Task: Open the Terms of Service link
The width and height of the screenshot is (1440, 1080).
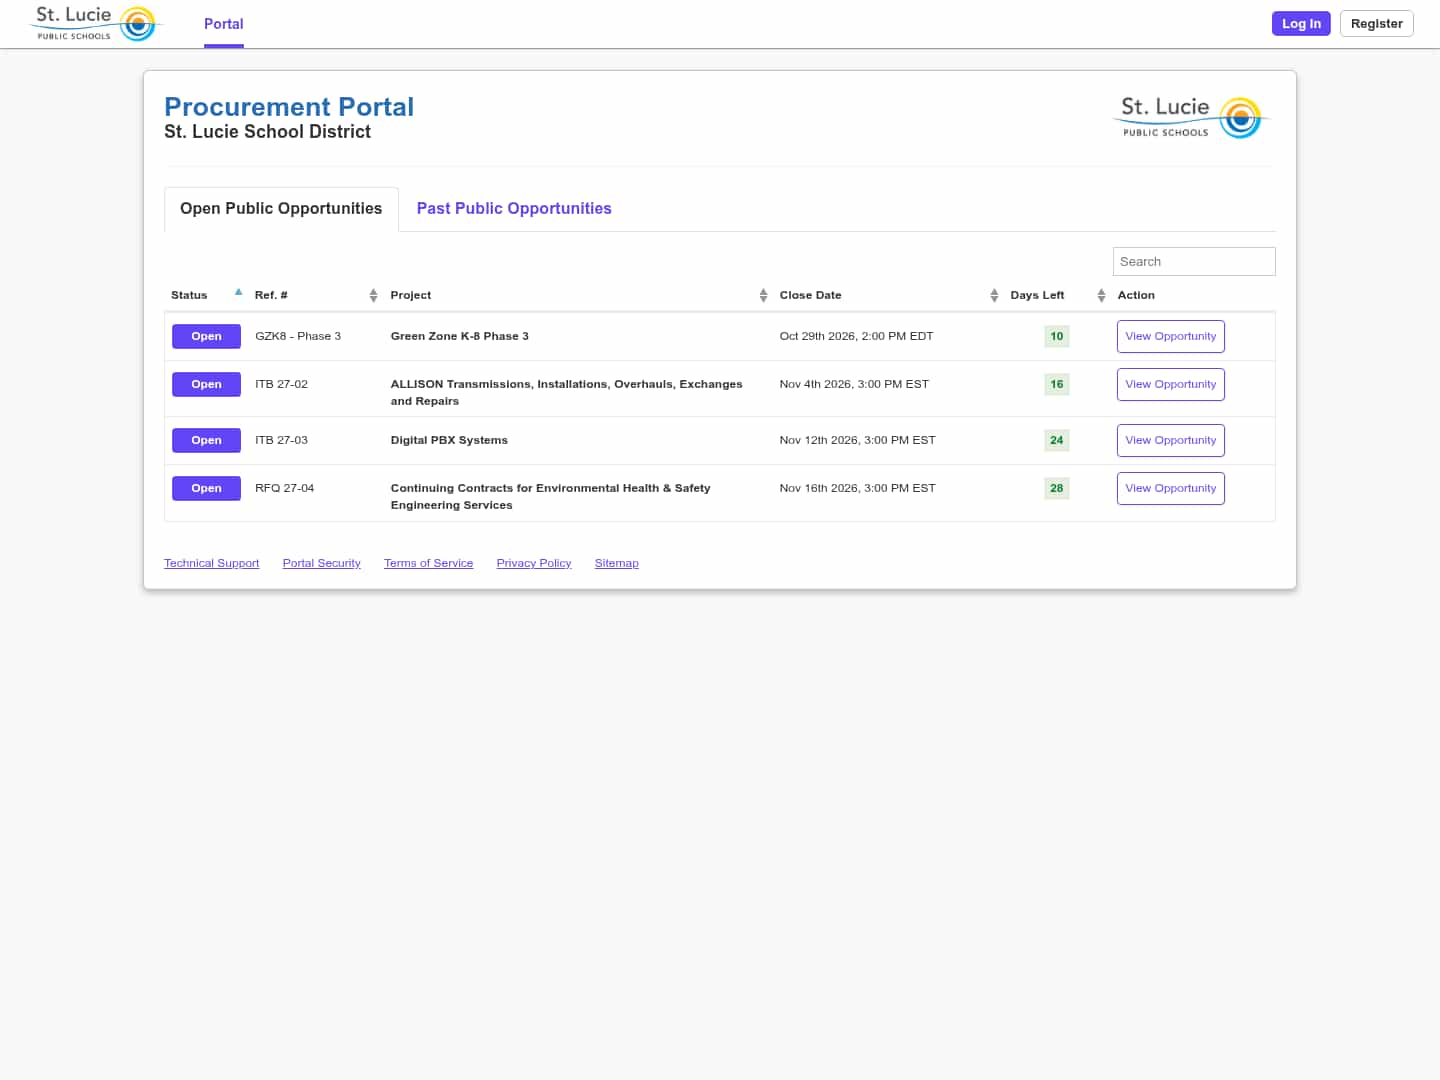Action: (429, 563)
